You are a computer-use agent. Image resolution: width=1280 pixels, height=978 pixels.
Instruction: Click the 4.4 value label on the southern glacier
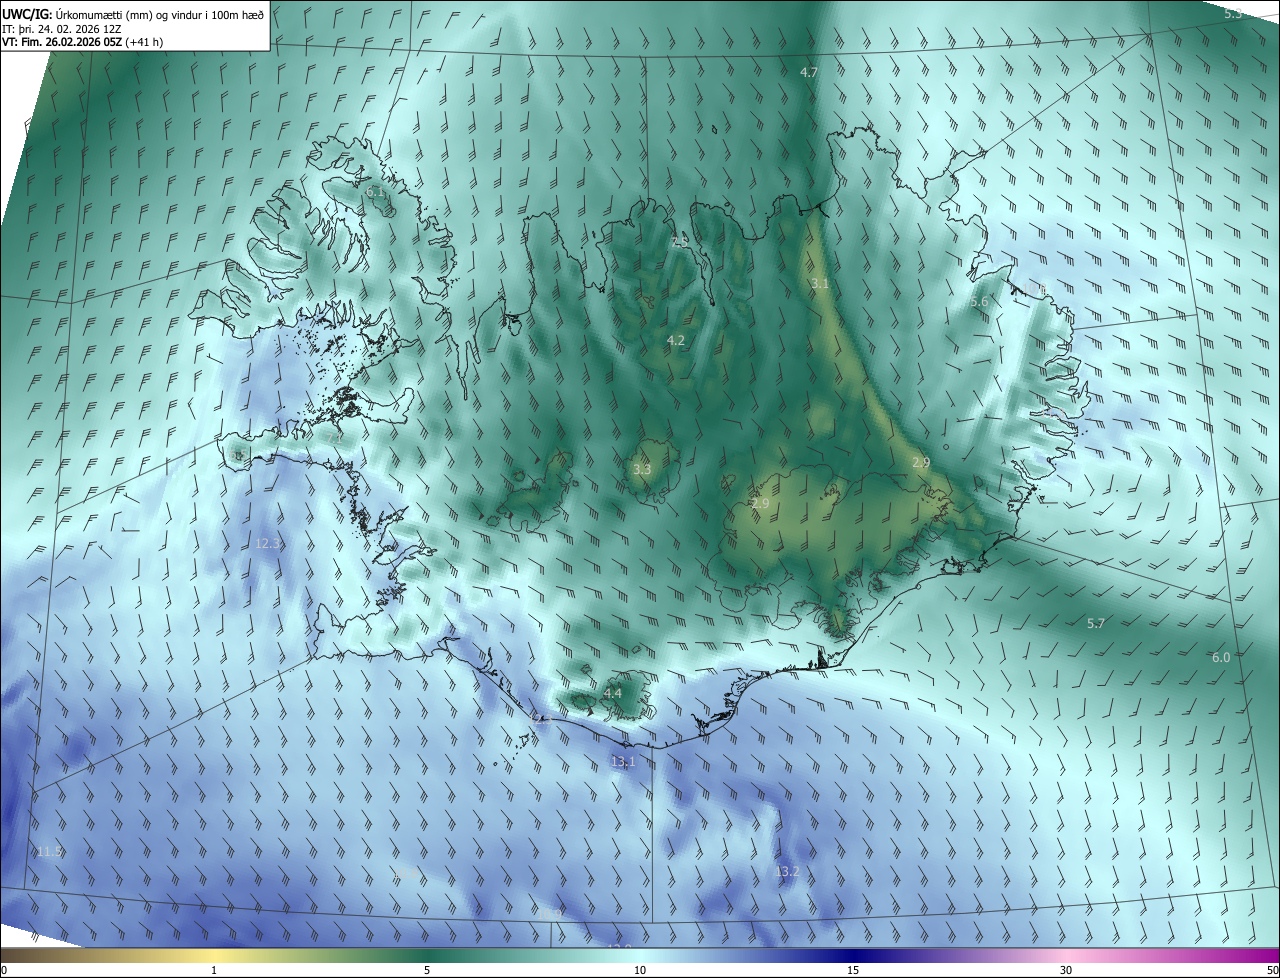tap(613, 693)
